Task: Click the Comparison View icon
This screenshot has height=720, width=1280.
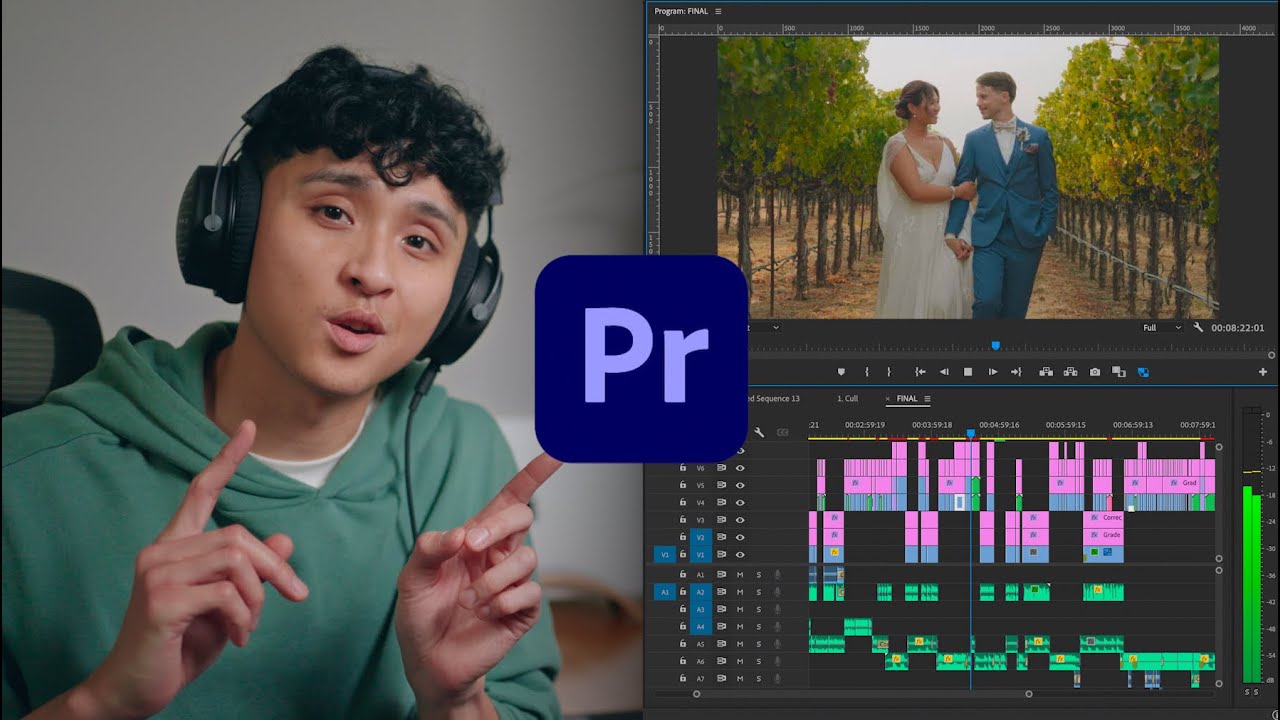Action: coord(1119,372)
